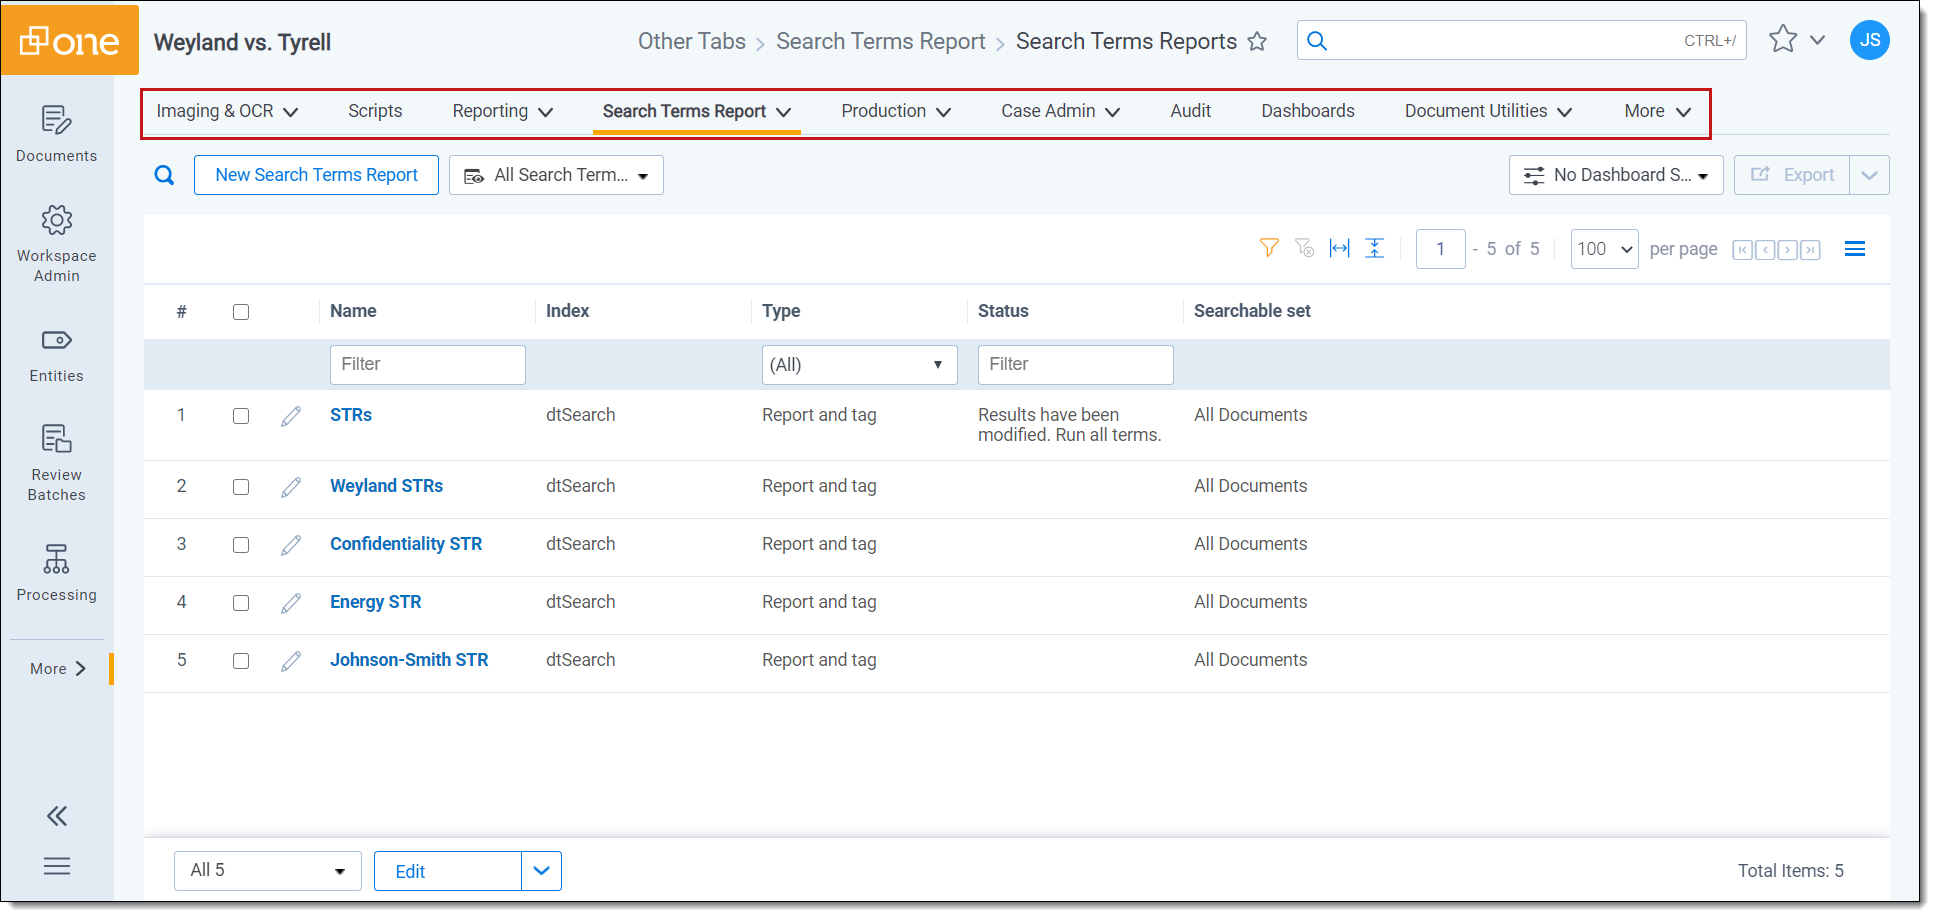The width and height of the screenshot is (1935, 917).
Task: Collapse the sidebar with double chevron
Action: [x=57, y=816]
